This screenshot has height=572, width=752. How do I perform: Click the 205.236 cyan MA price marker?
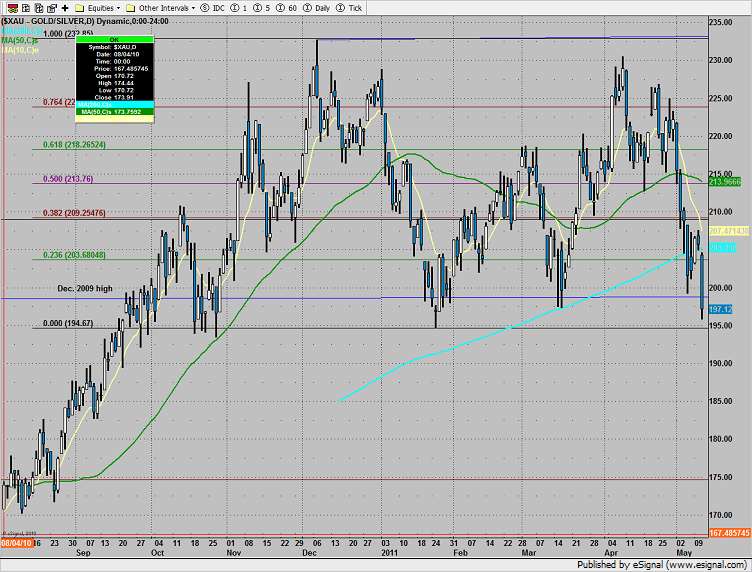coord(723,248)
